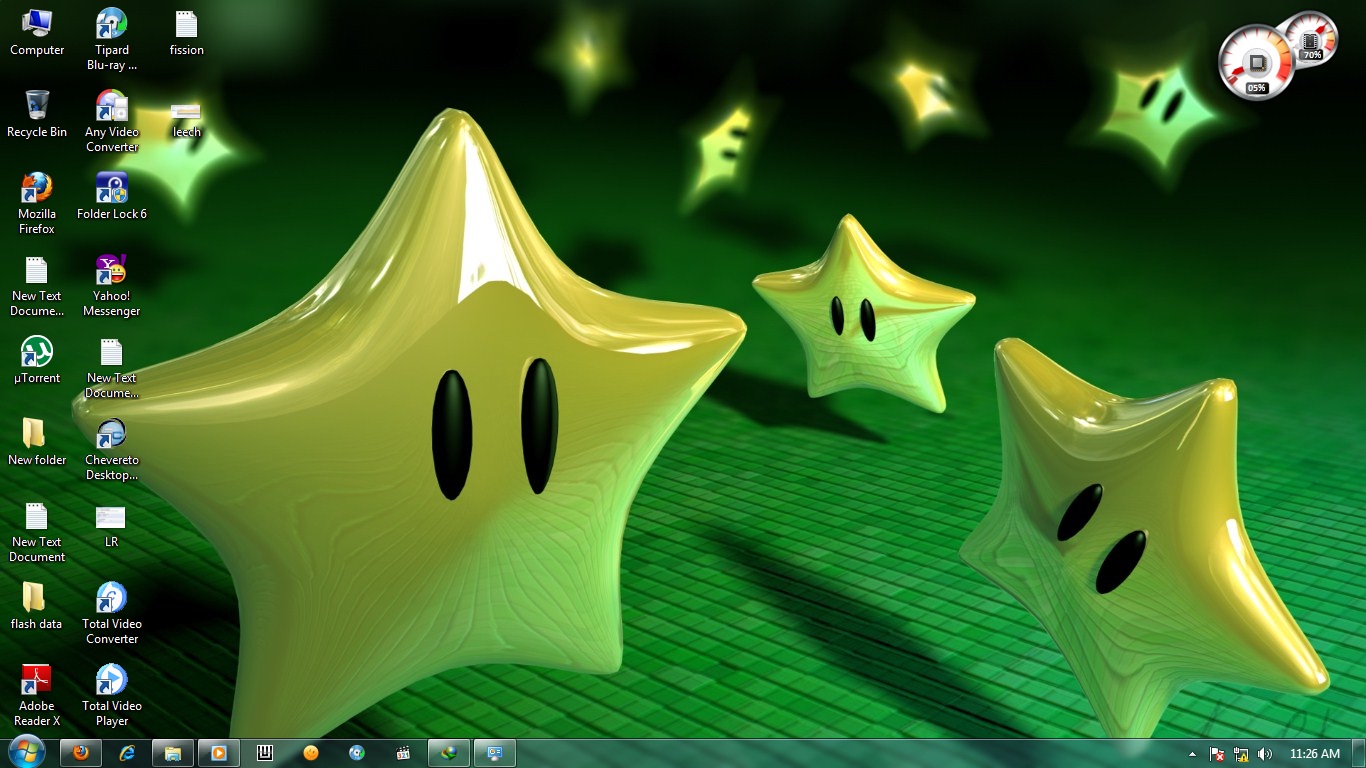The width and height of the screenshot is (1366, 768).
Task: Click the Folder Lock 6 shortcut
Action: 111,189
